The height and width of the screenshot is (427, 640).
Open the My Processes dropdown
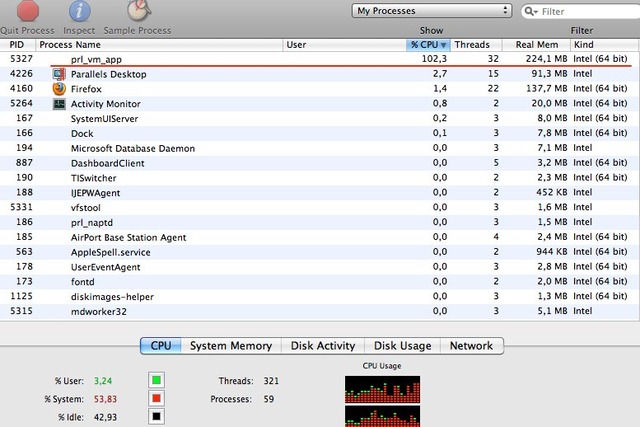[x=432, y=11]
